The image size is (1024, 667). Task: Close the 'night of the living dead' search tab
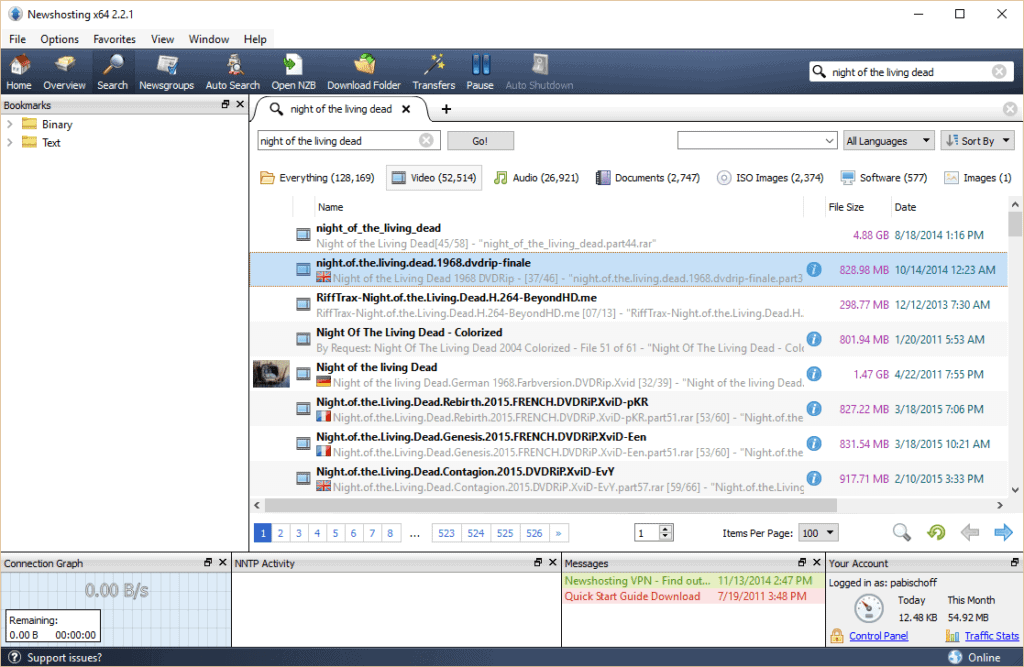tap(406, 109)
